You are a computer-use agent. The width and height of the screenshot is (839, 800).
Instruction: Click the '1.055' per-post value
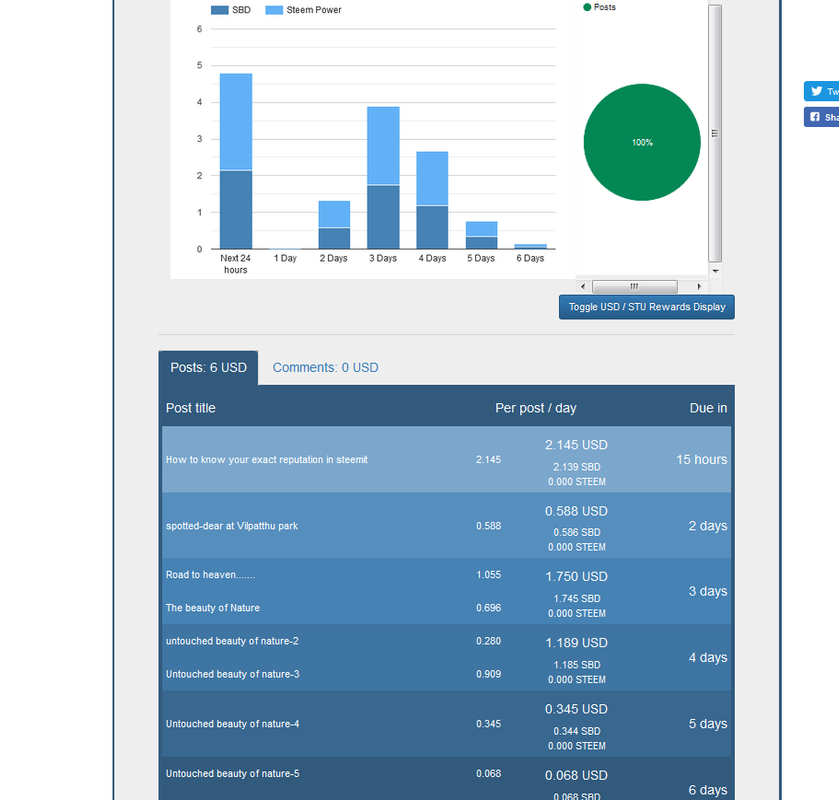click(489, 575)
